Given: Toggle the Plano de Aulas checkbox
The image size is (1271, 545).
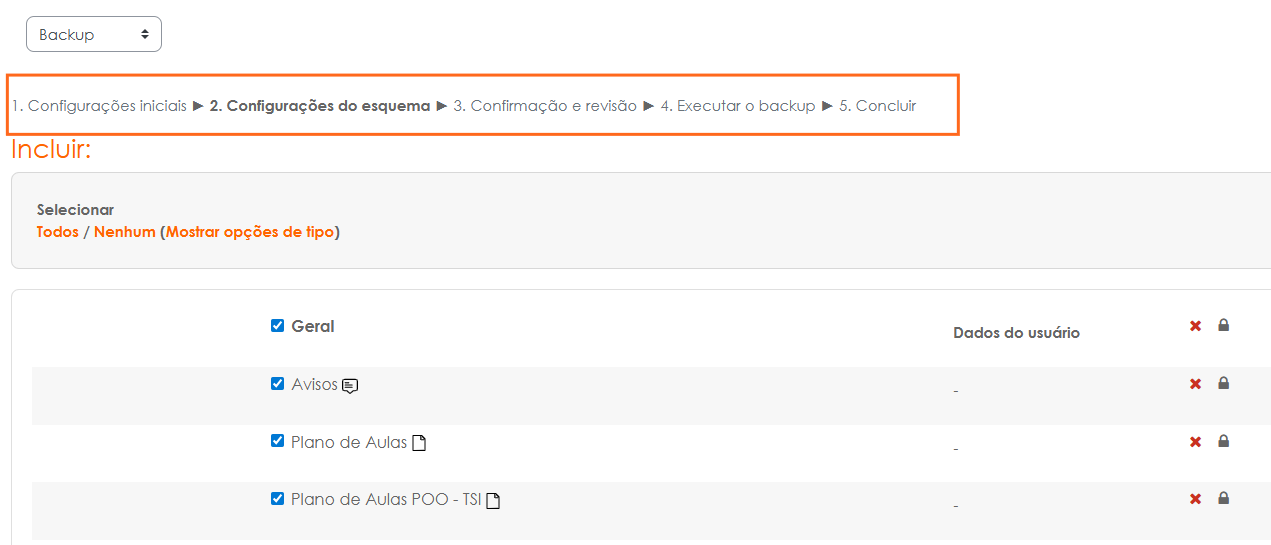Looking at the screenshot, I should [x=278, y=442].
